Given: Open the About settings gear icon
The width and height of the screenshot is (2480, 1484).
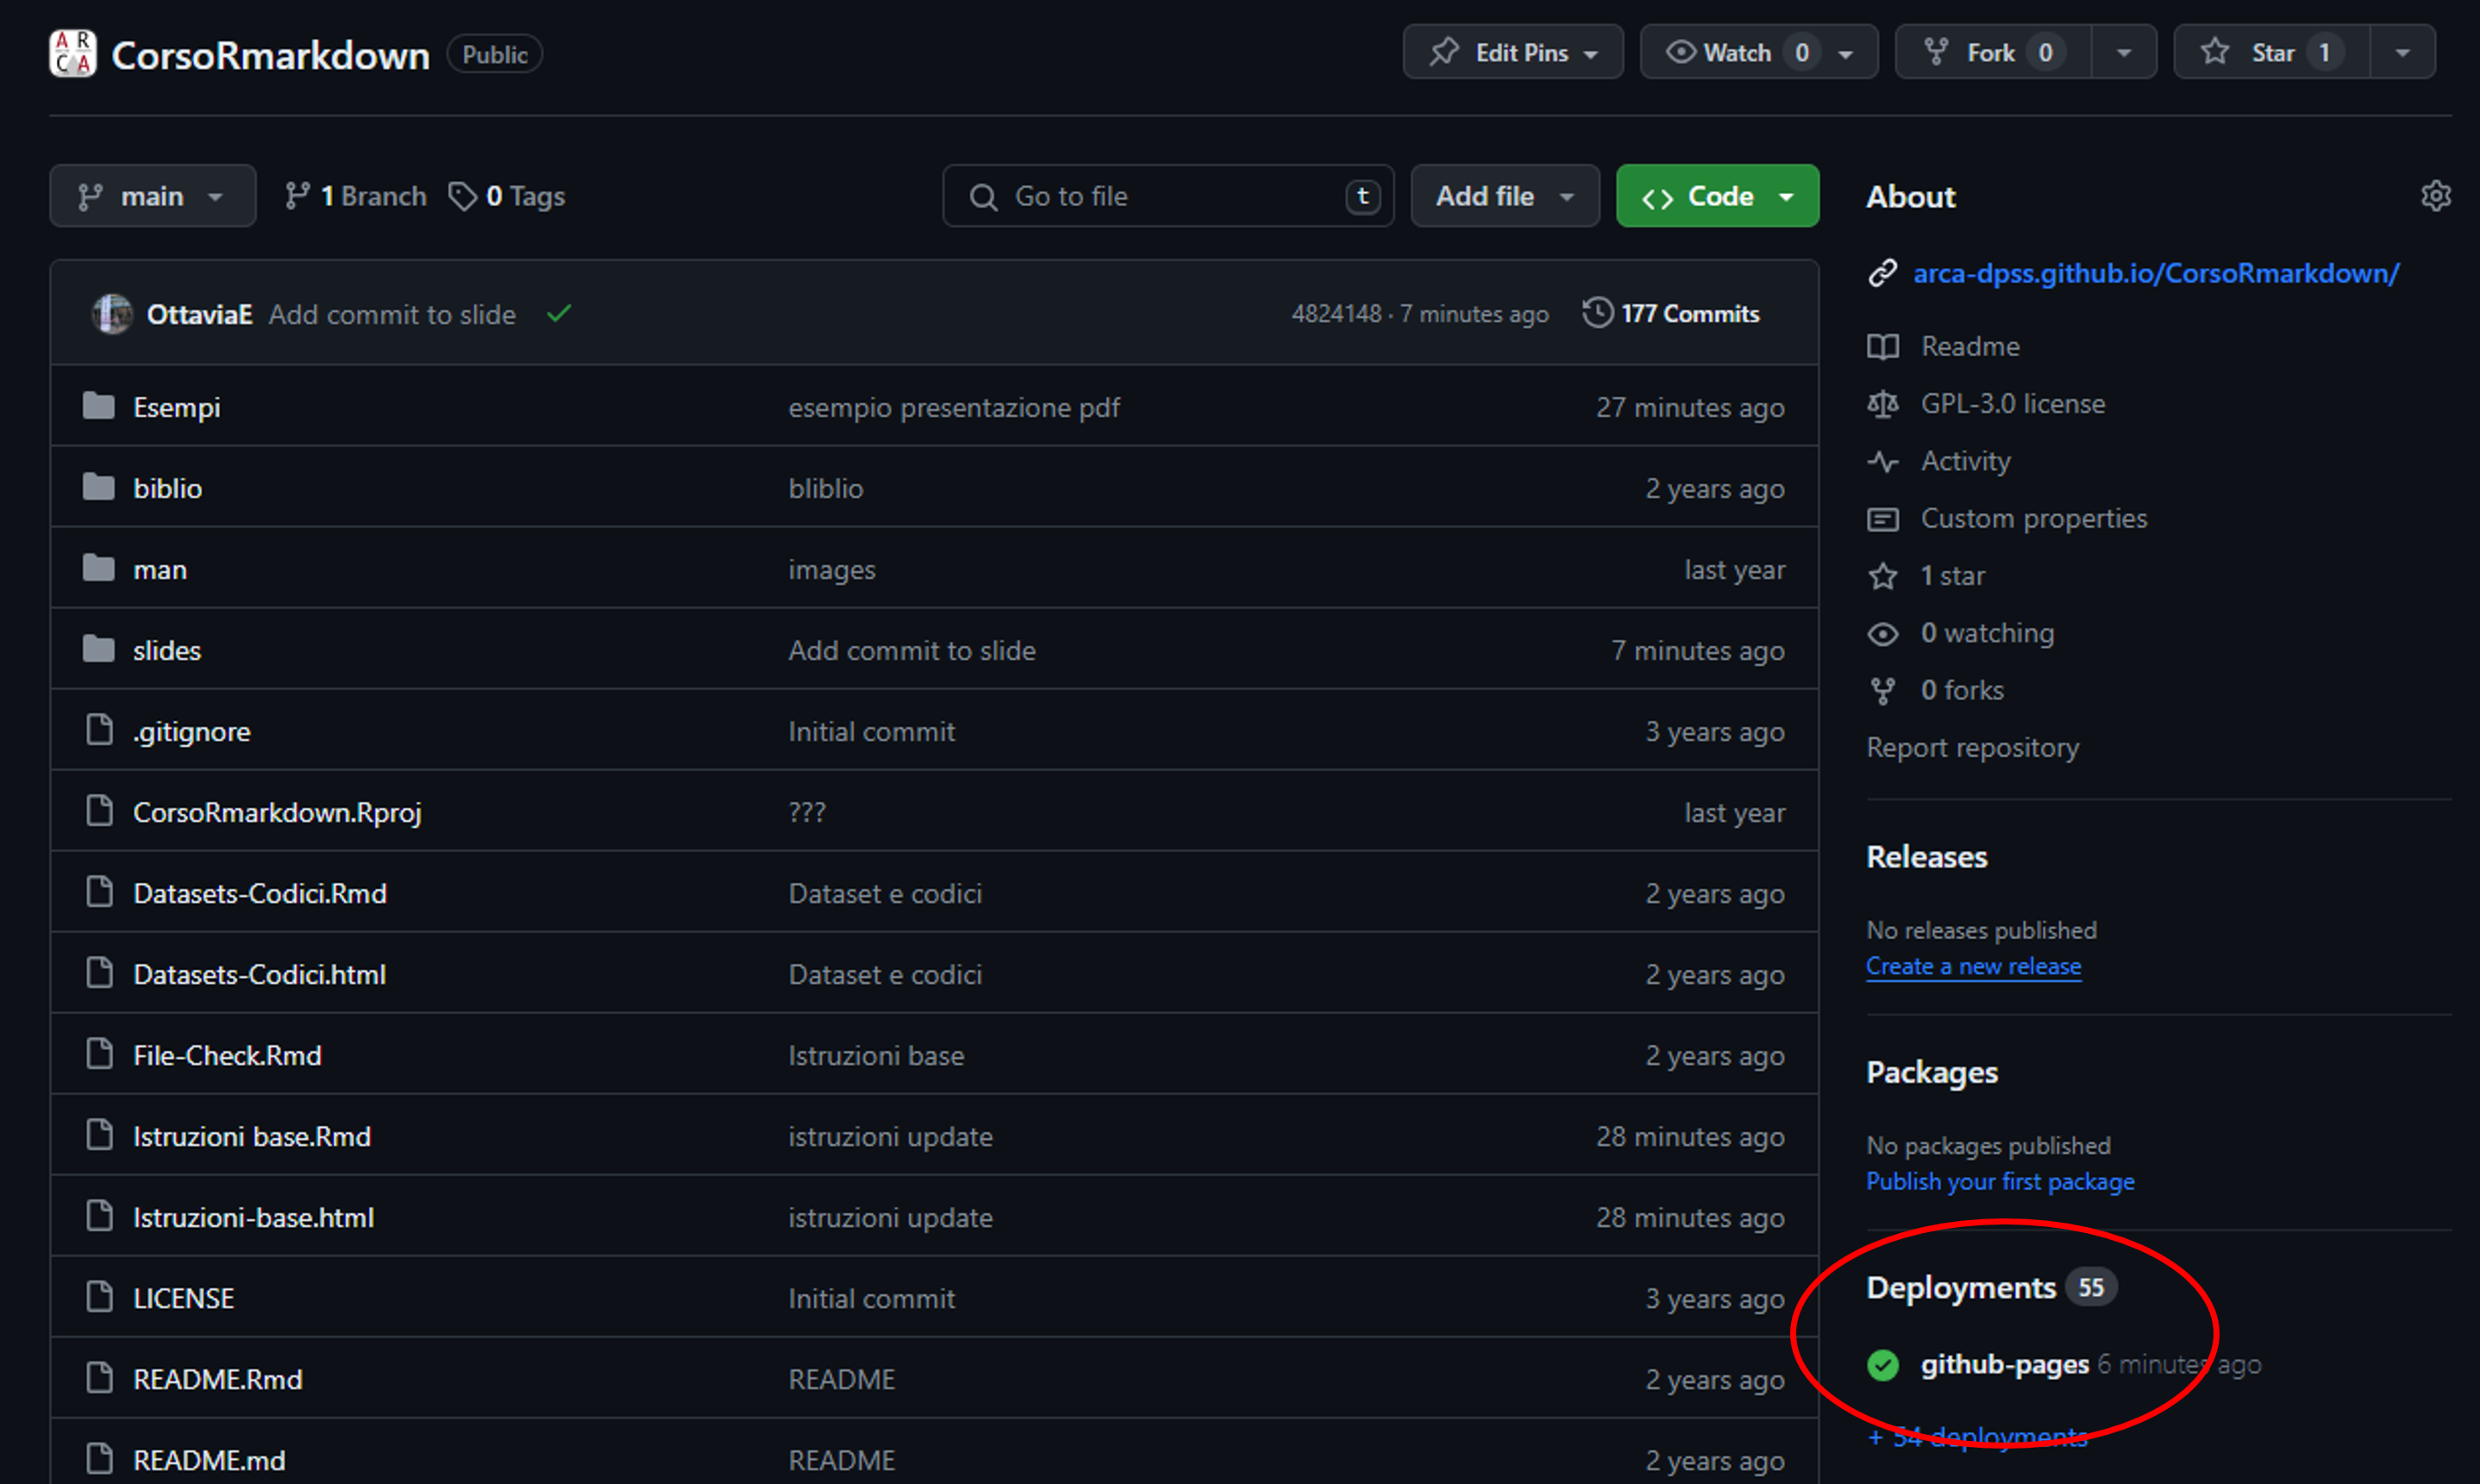Looking at the screenshot, I should 2436,196.
